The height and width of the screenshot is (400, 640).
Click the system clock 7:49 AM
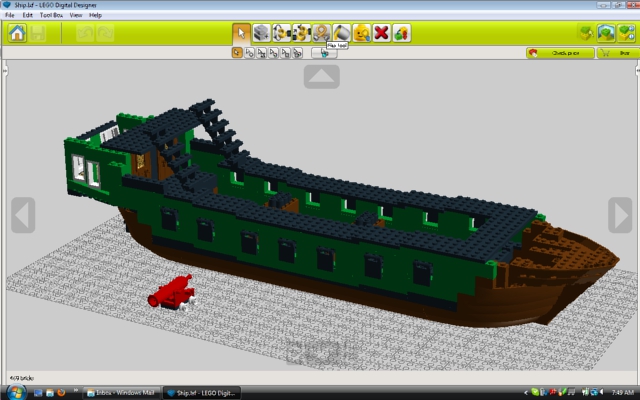point(622,393)
